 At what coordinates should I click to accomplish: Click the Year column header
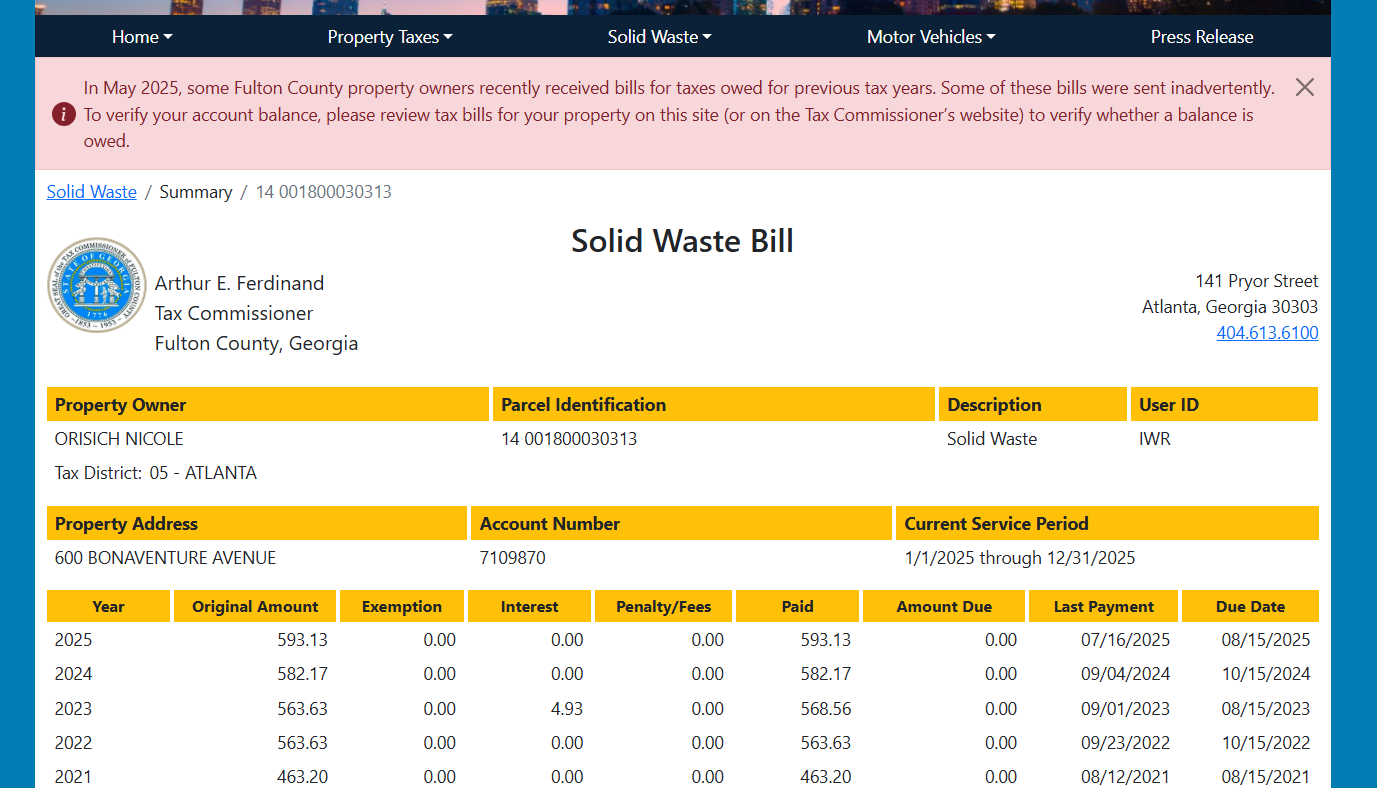point(108,606)
